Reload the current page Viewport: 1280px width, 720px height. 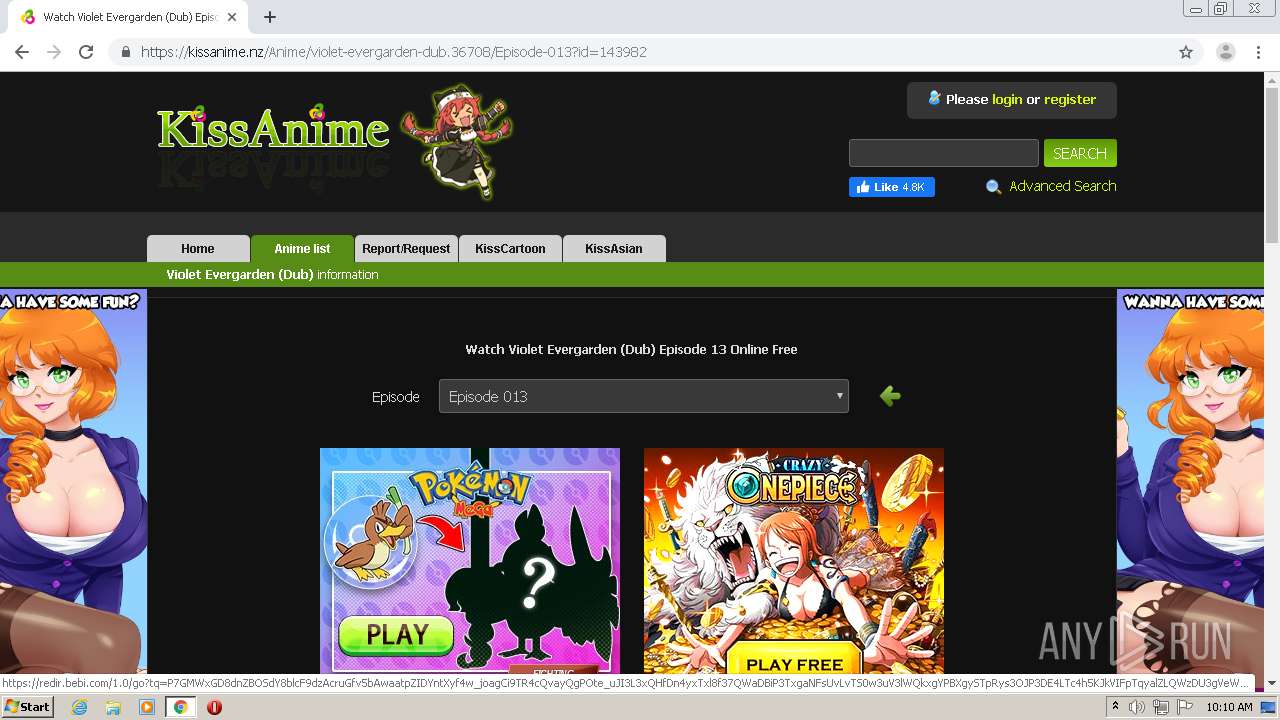[86, 52]
